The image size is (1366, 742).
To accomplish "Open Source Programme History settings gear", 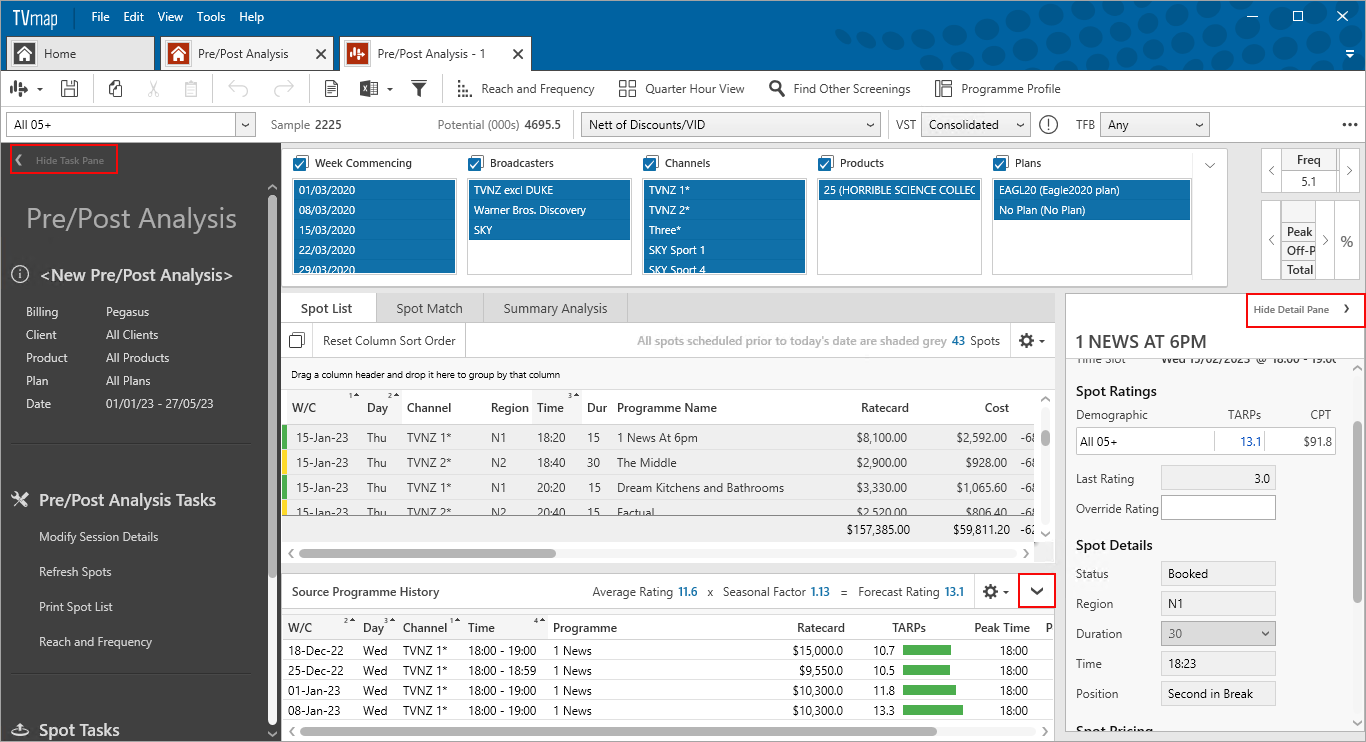I will [995, 592].
